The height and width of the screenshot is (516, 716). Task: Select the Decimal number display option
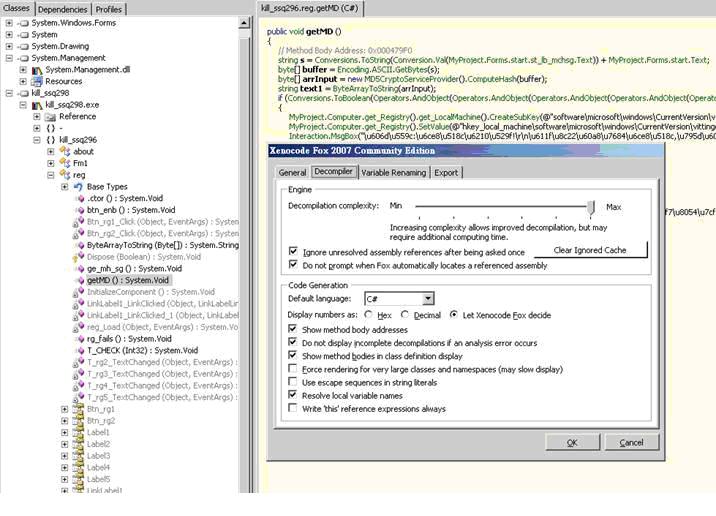pyautogui.click(x=405, y=315)
